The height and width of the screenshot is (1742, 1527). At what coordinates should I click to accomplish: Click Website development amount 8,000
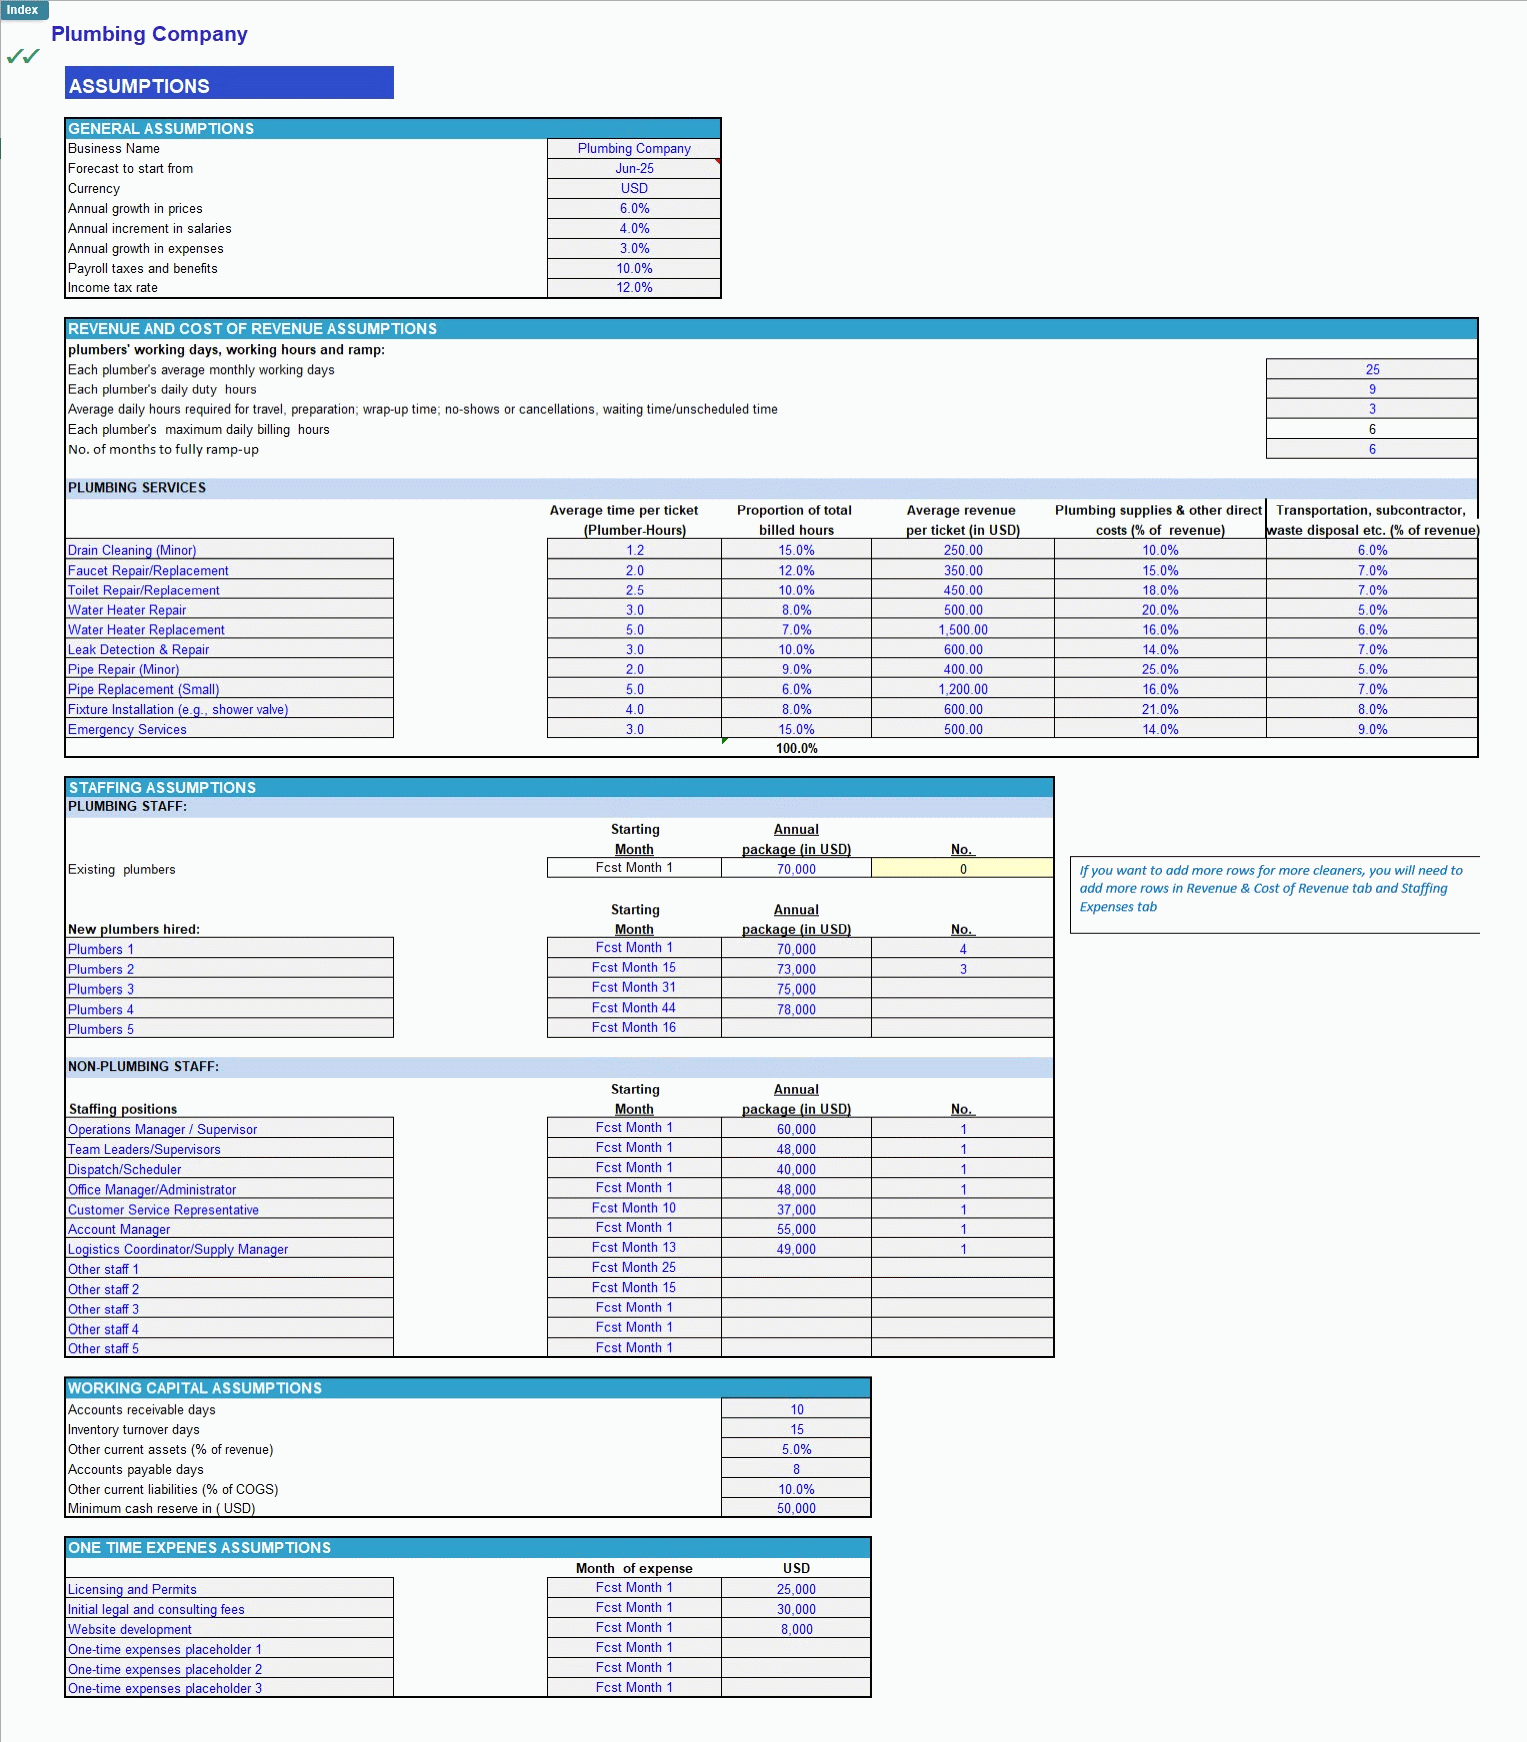click(796, 1629)
